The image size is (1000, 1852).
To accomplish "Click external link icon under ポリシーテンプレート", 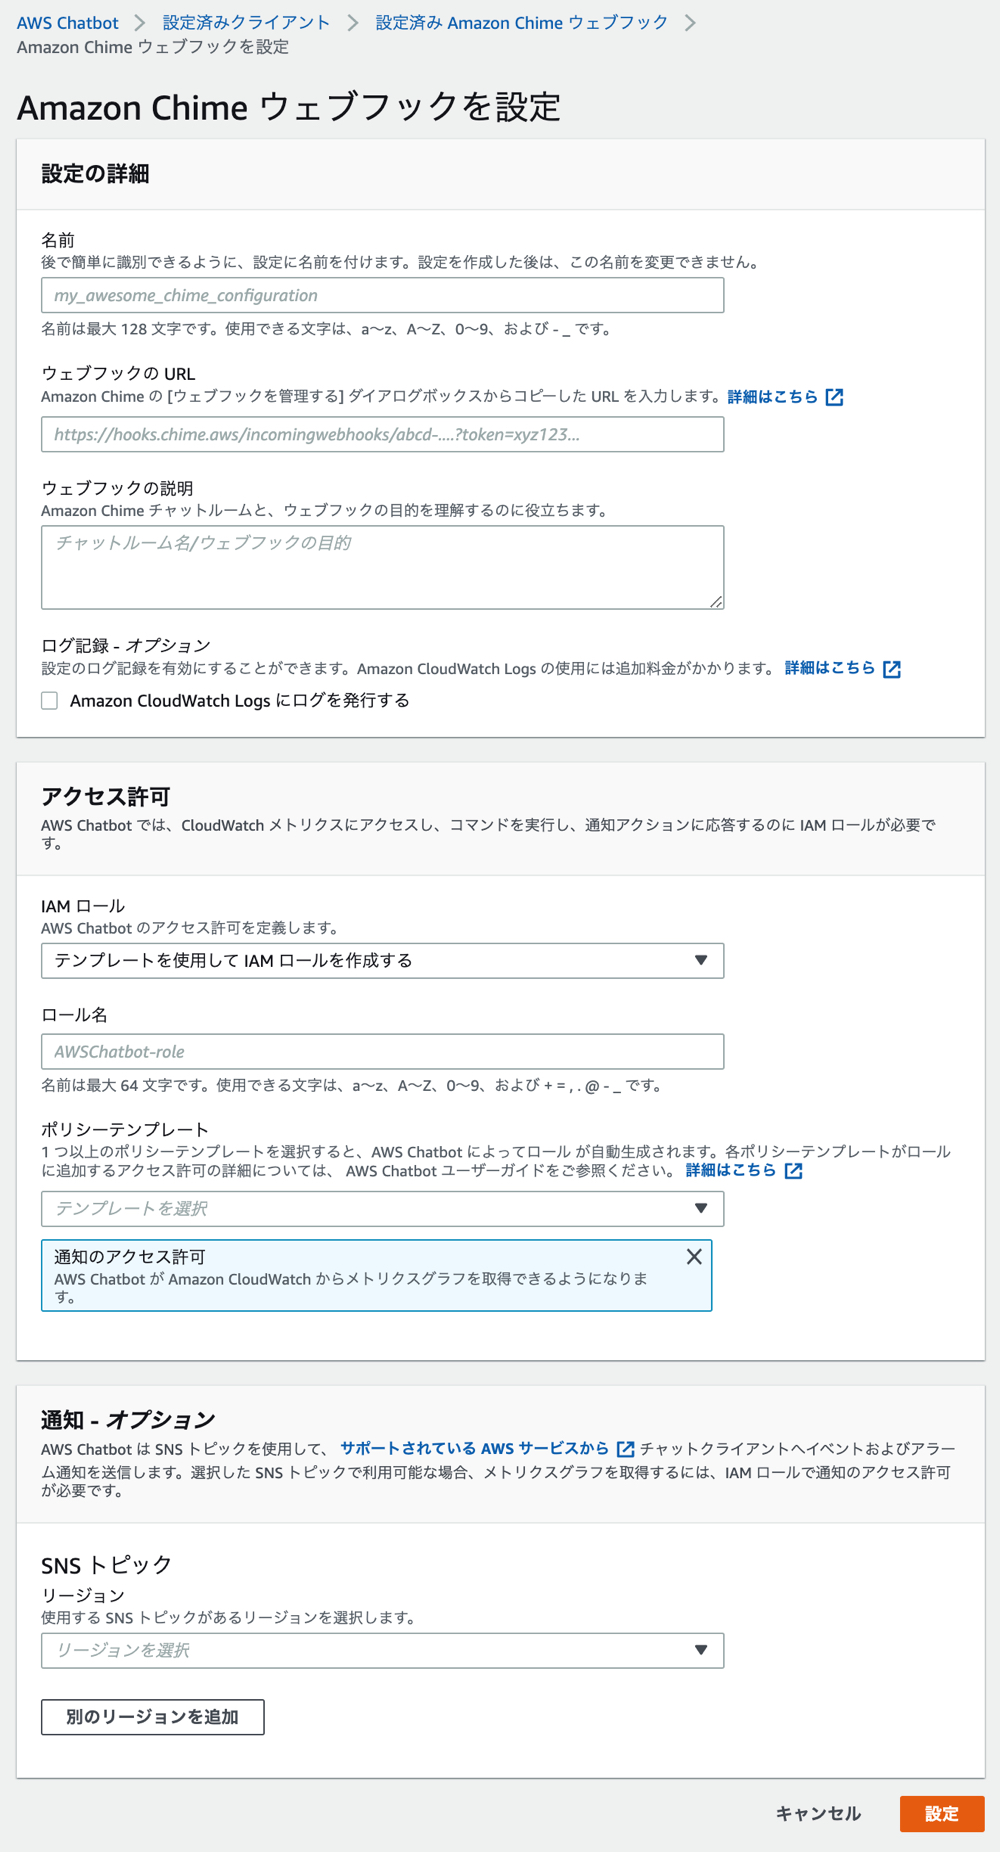I will 793,1171.
